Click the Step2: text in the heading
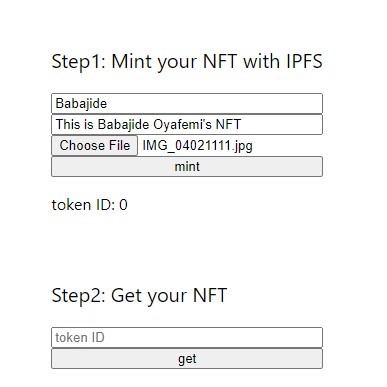 point(79,296)
